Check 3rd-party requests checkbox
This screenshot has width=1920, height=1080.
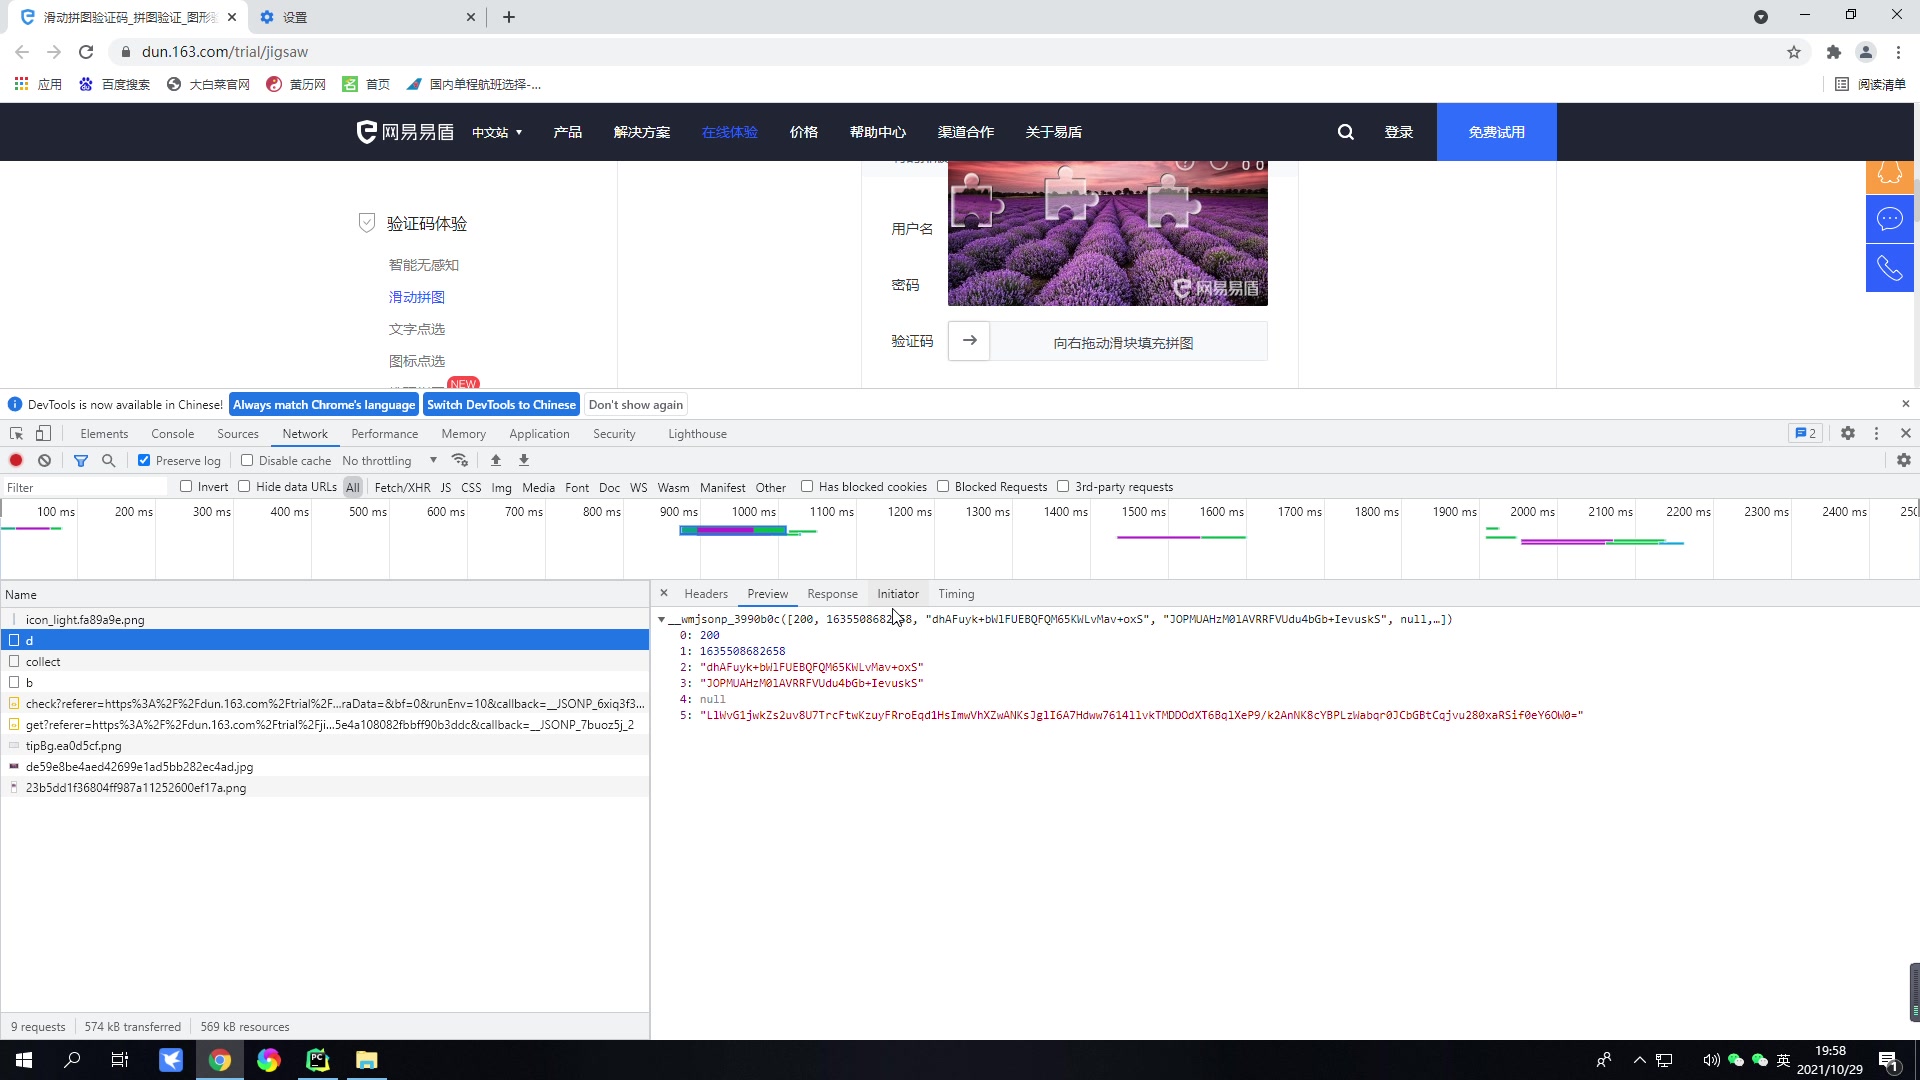(x=1063, y=486)
